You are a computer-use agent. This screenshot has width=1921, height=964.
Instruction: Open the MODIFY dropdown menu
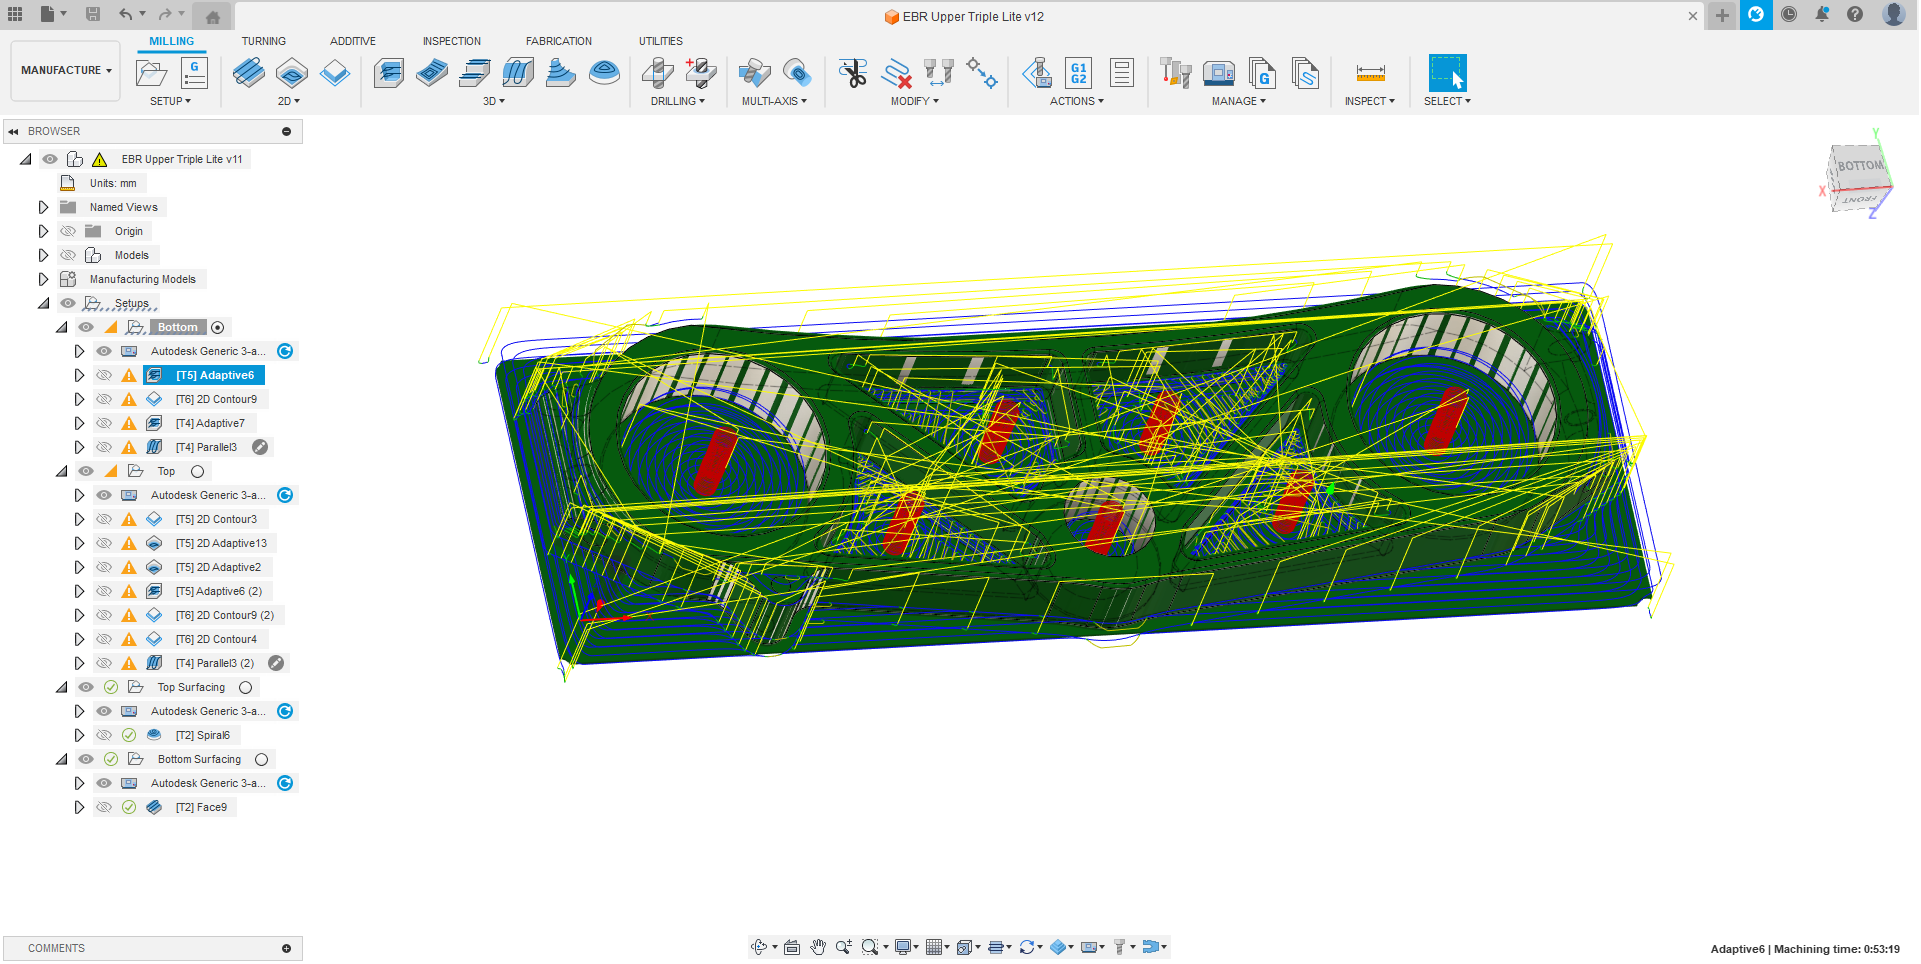(914, 101)
